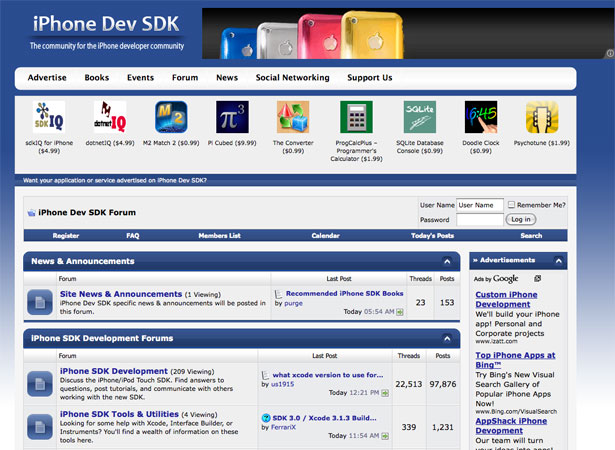Screen dimensions: 615x450
Task: Collapse the iPhone SDK Development Forums section
Action: coord(447,338)
